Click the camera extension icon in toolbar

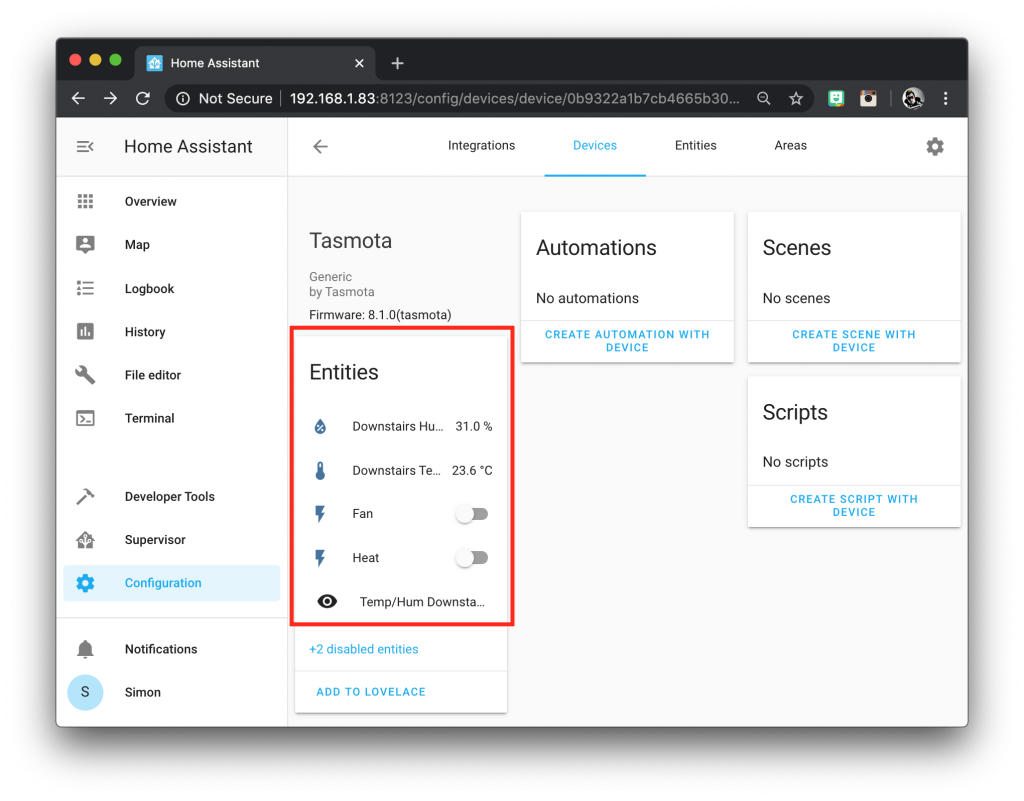click(x=868, y=99)
